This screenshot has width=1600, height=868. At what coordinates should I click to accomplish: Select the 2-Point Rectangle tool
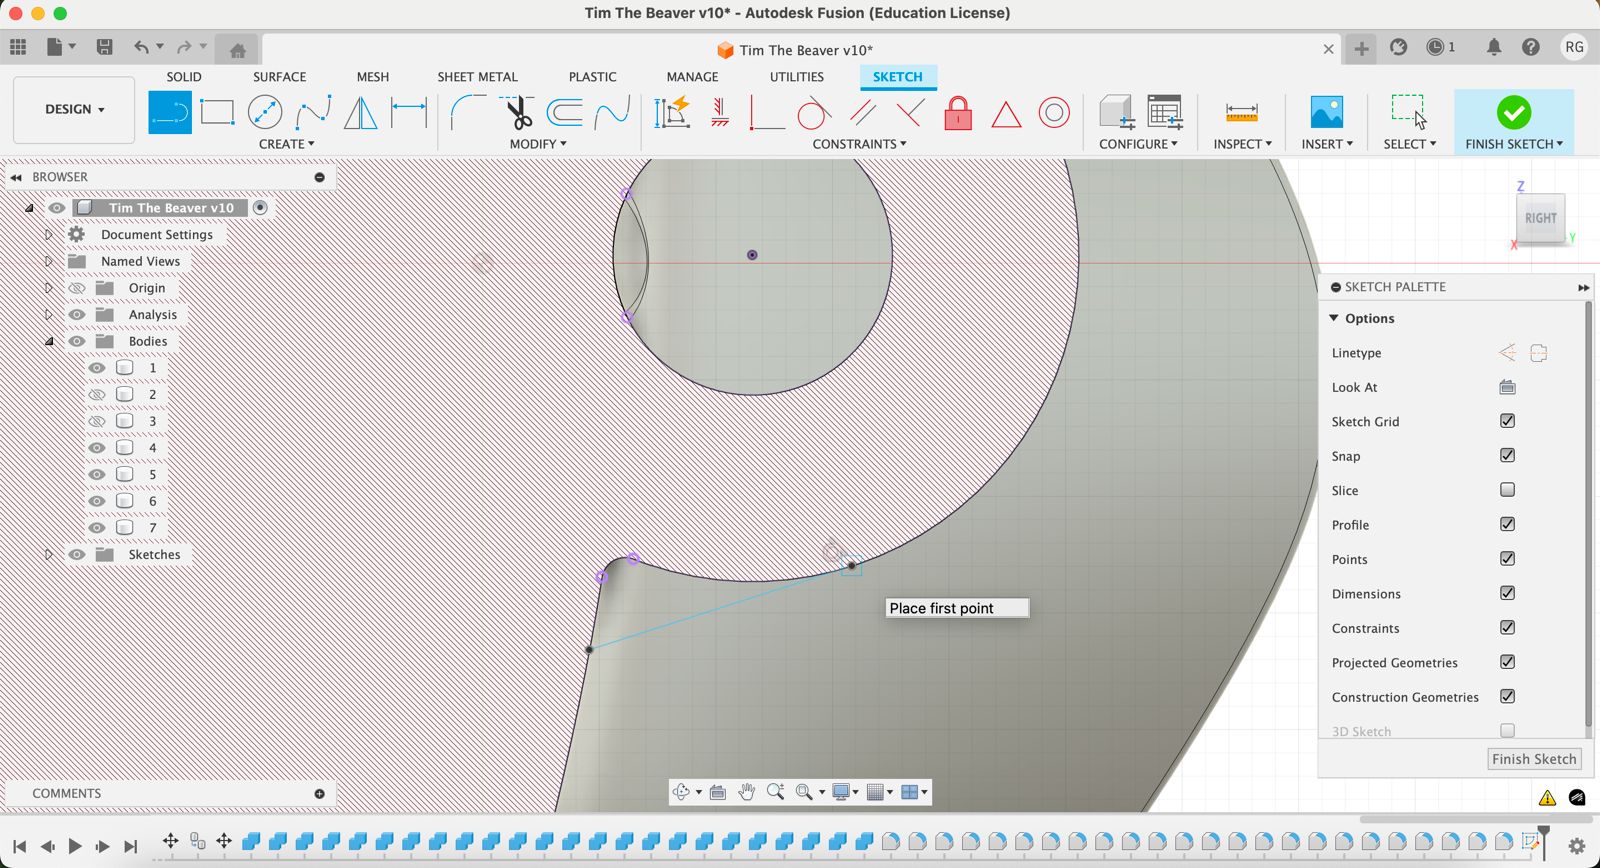tap(217, 113)
